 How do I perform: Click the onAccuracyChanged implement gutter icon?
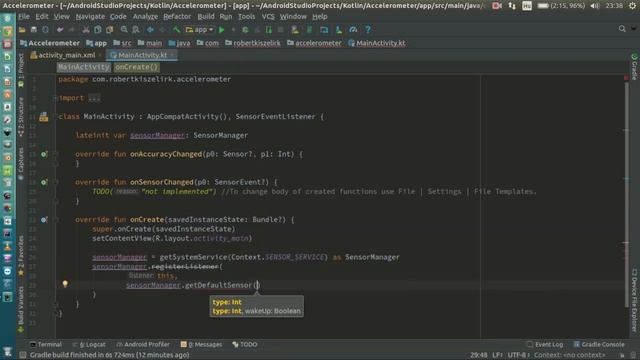tap(44, 154)
